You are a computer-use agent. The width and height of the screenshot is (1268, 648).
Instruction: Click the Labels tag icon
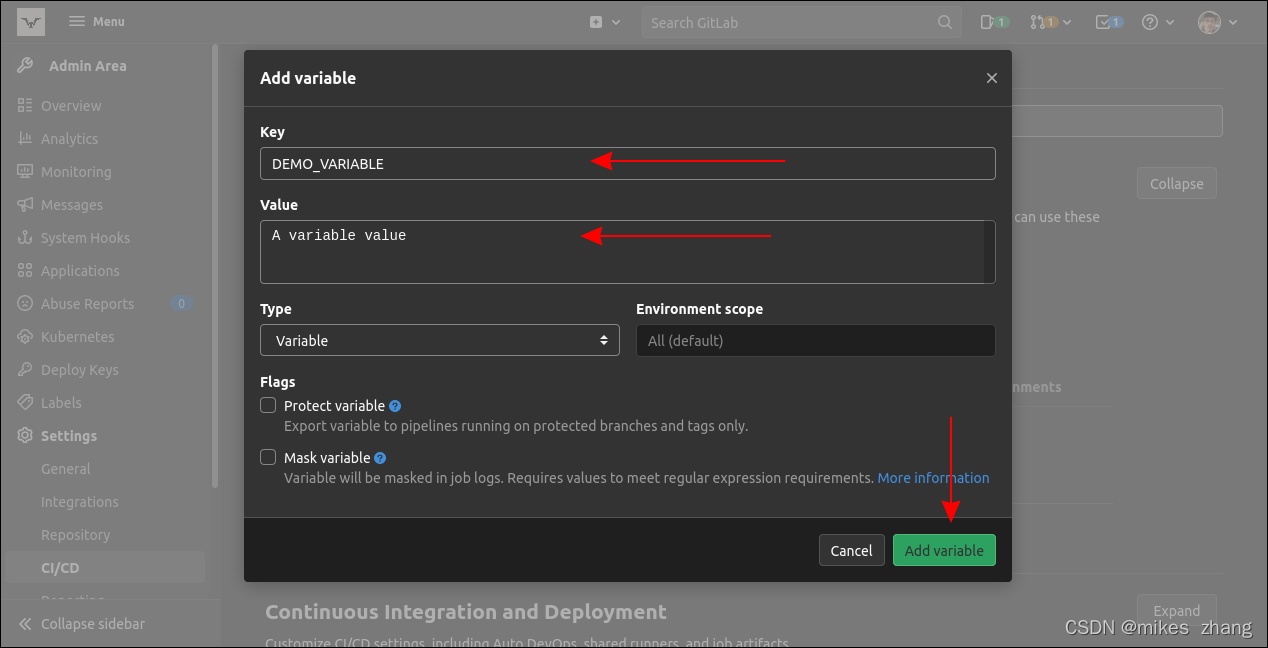click(x=25, y=403)
